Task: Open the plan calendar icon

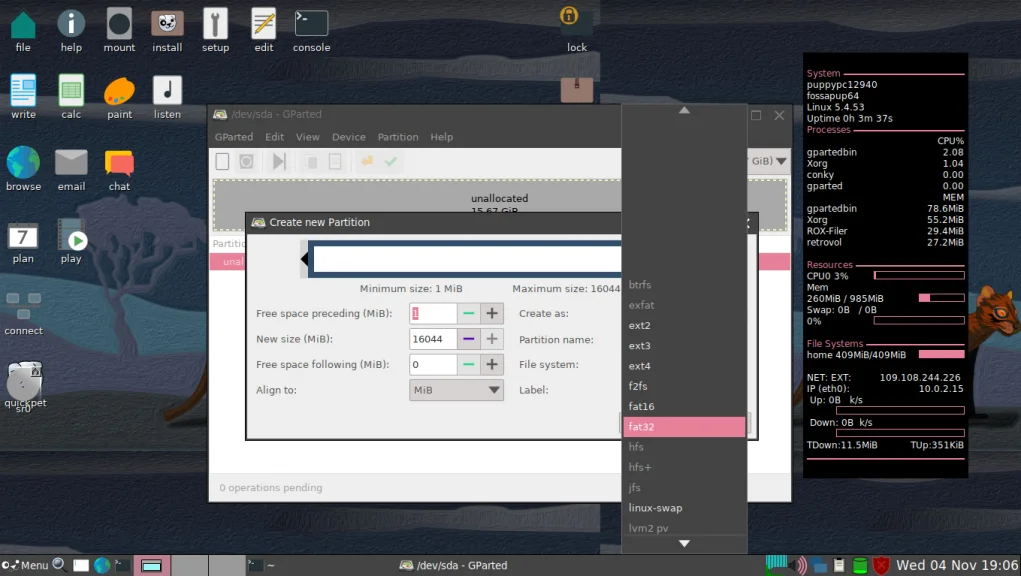Action: coord(23,241)
